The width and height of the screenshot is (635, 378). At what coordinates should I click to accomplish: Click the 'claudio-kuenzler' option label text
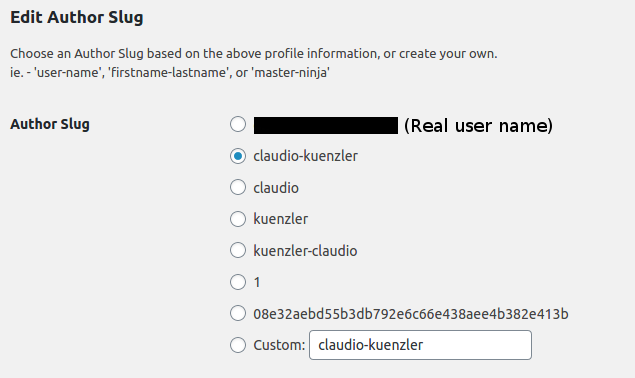[x=305, y=156]
